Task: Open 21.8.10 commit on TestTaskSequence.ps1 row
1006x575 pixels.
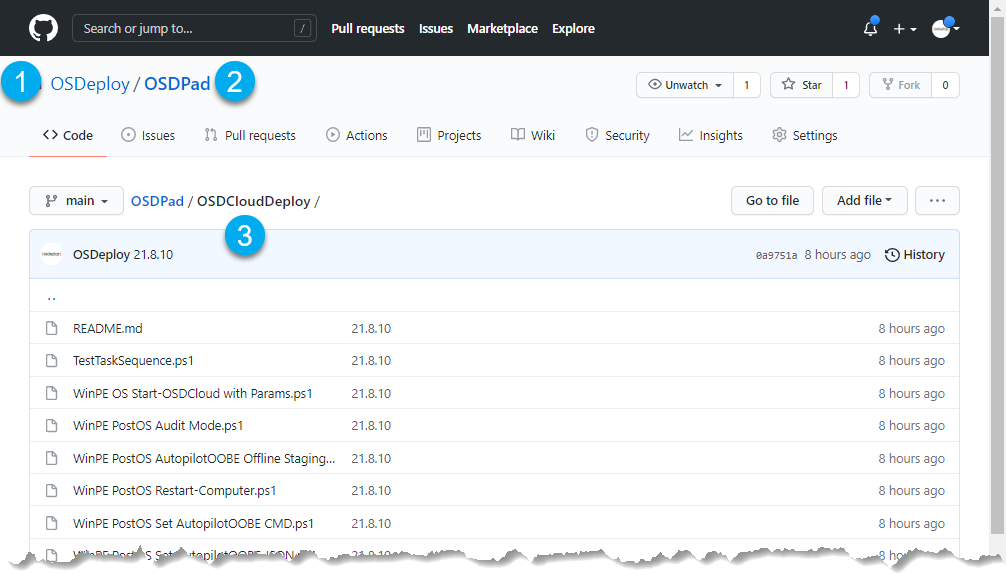Action: point(371,361)
